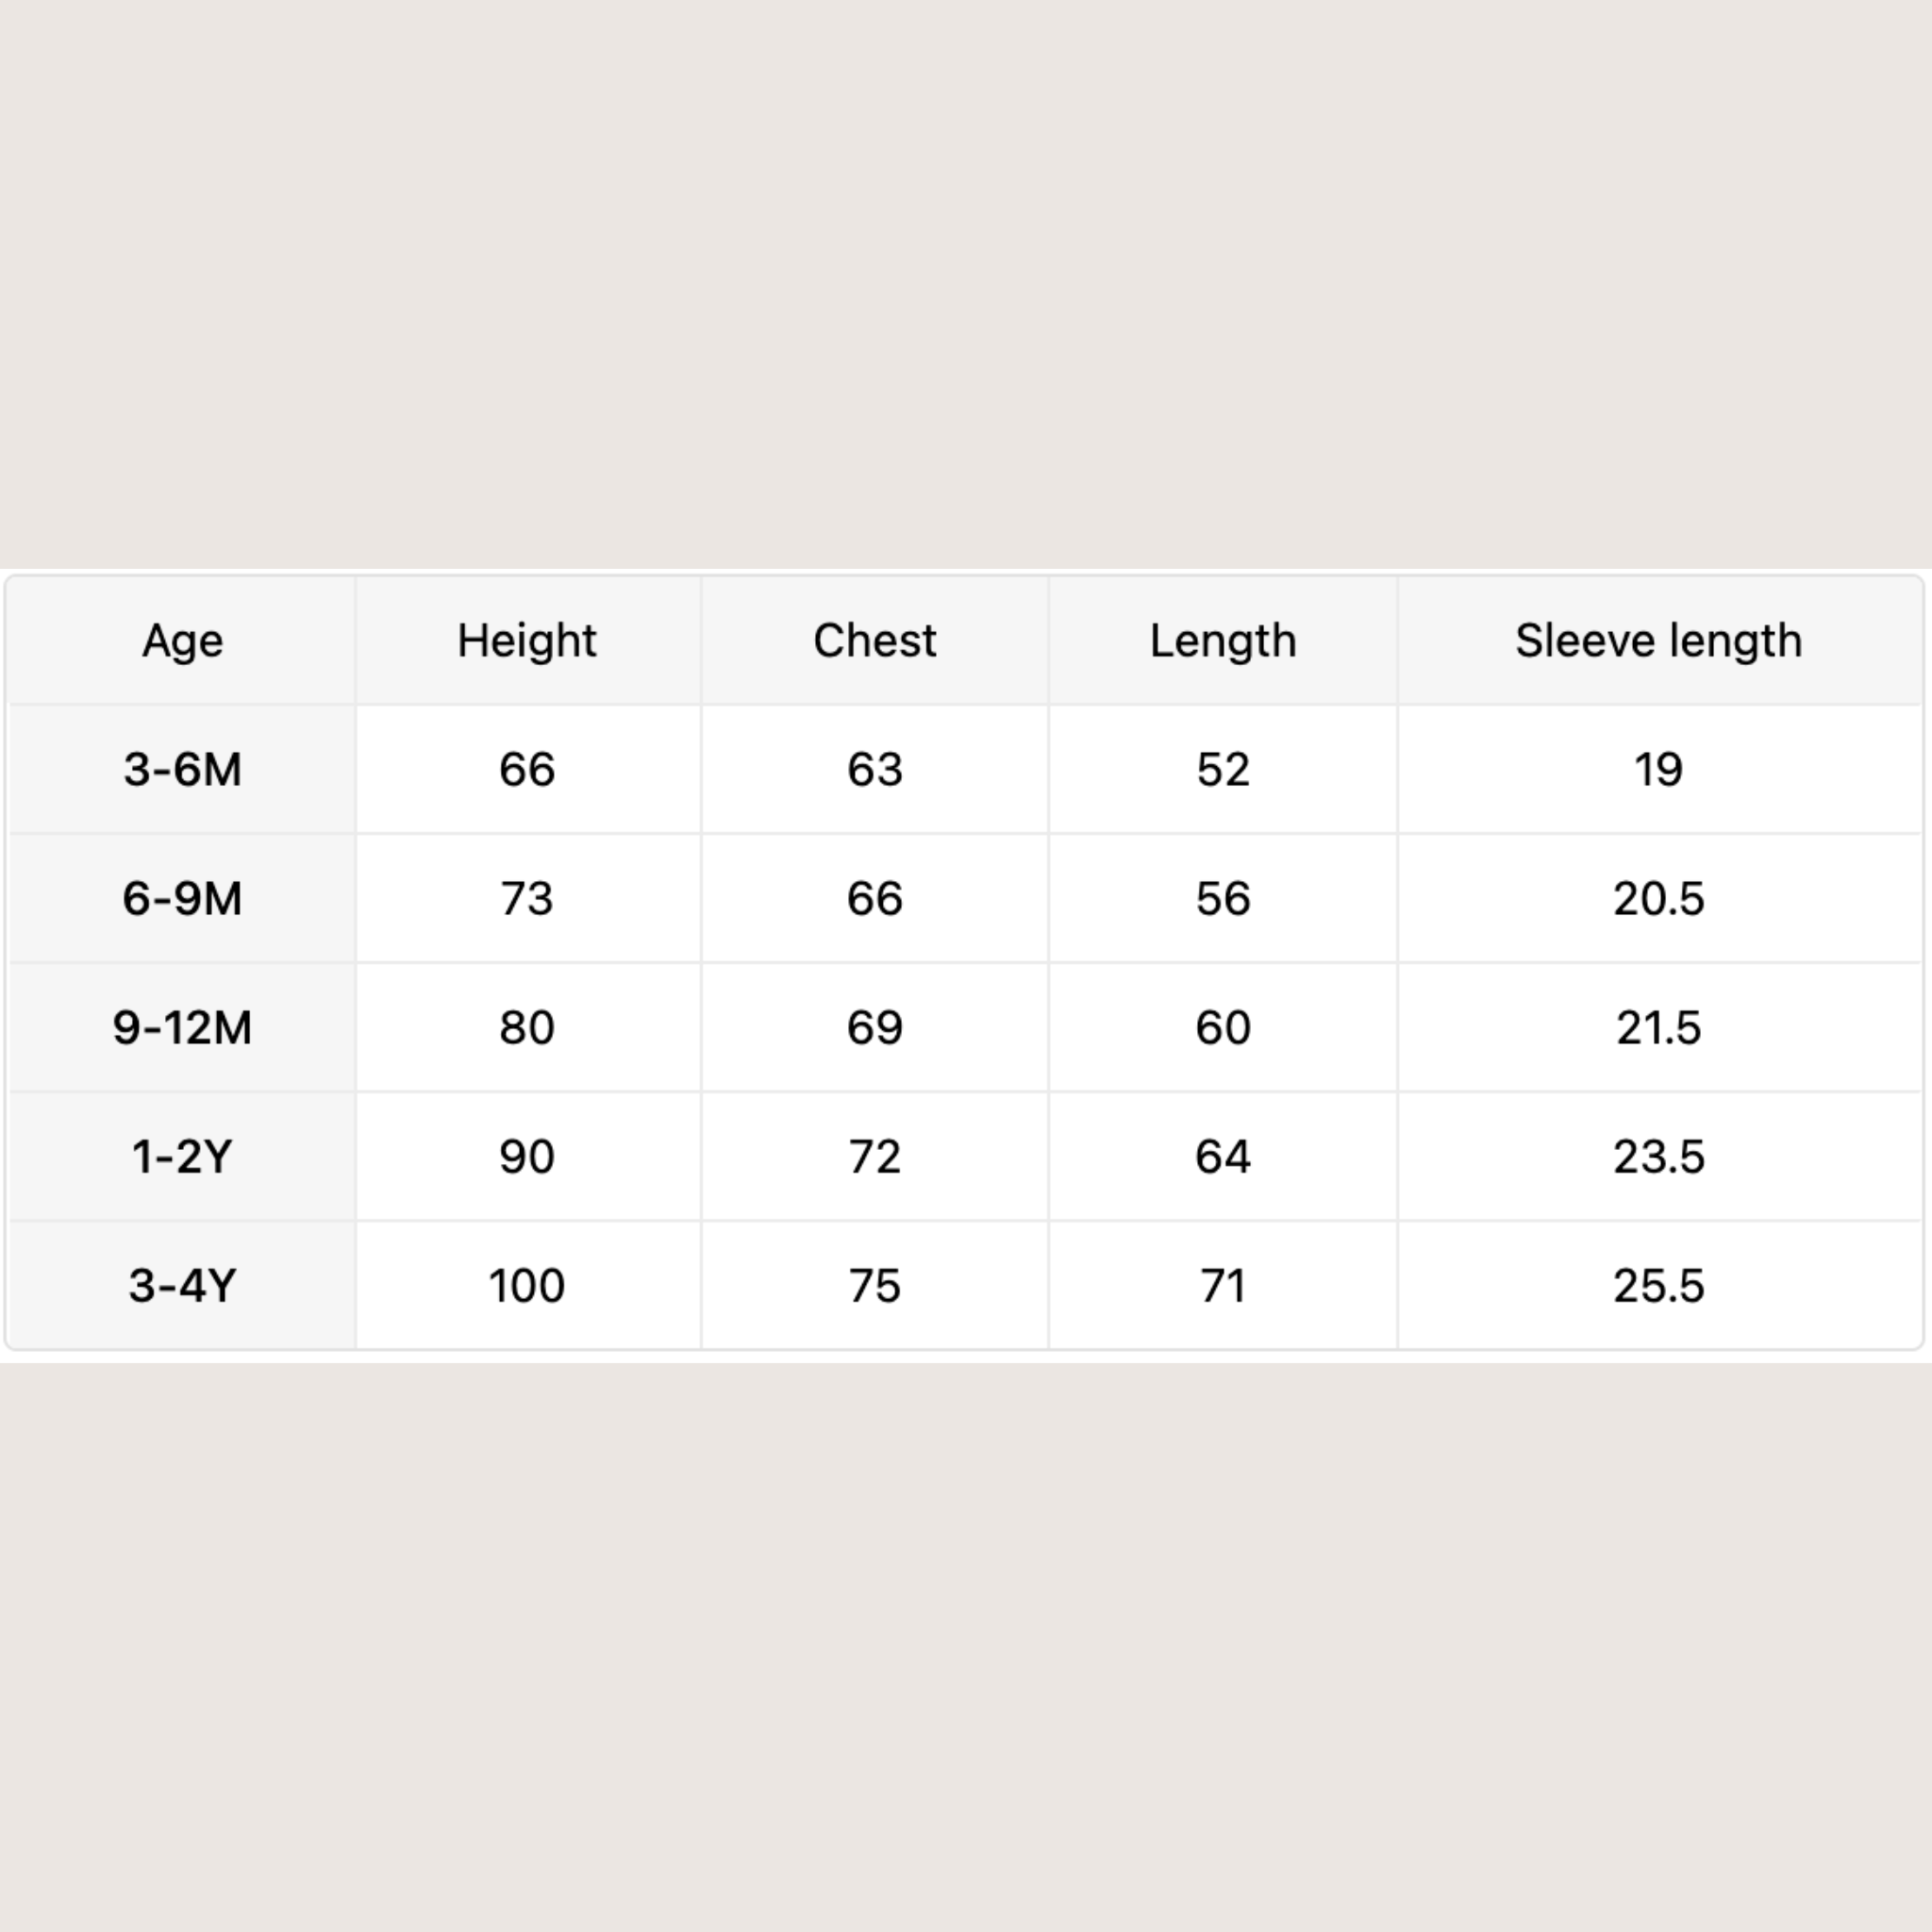The height and width of the screenshot is (1932, 1932).
Task: Click length value 71 for 3-4Y
Action: coord(1222,1286)
